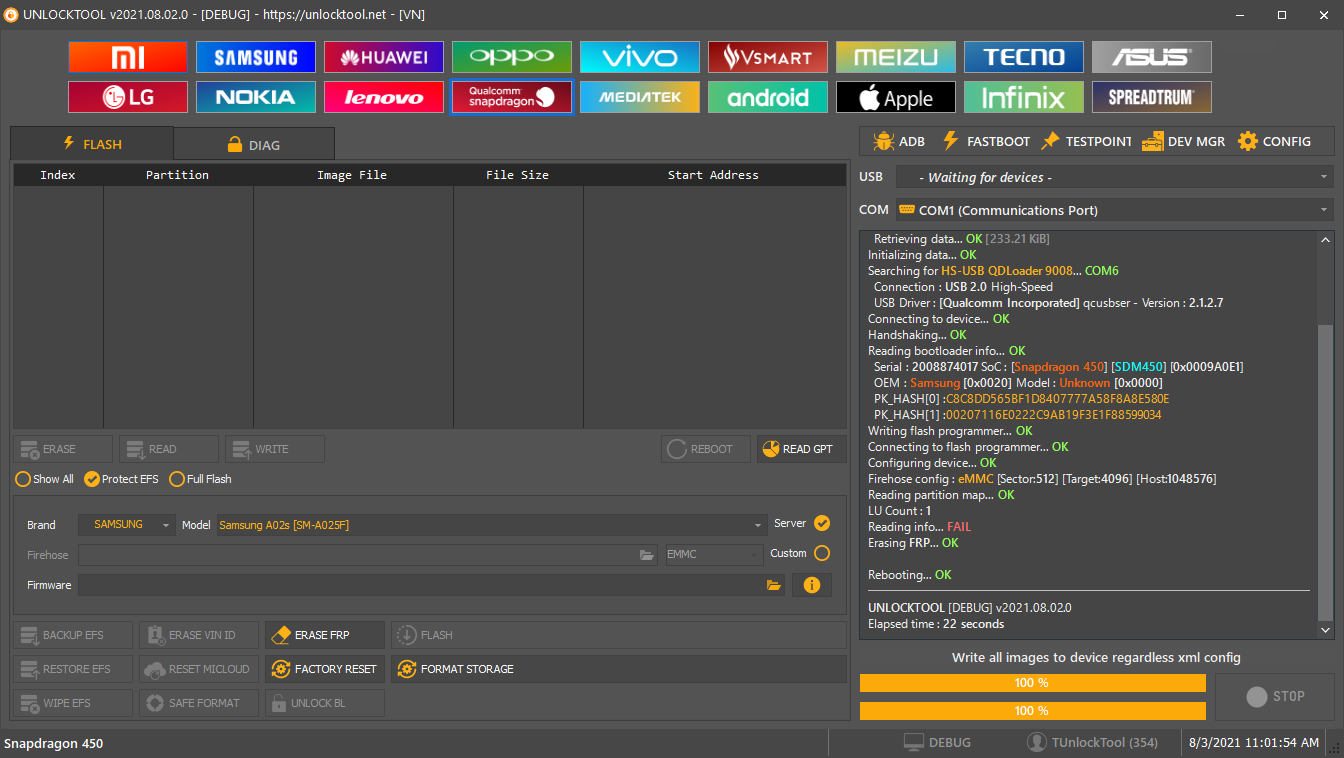Click the "Elapsed time : 22 seconds" log line
The width and height of the screenshot is (1344, 758).
click(936, 624)
